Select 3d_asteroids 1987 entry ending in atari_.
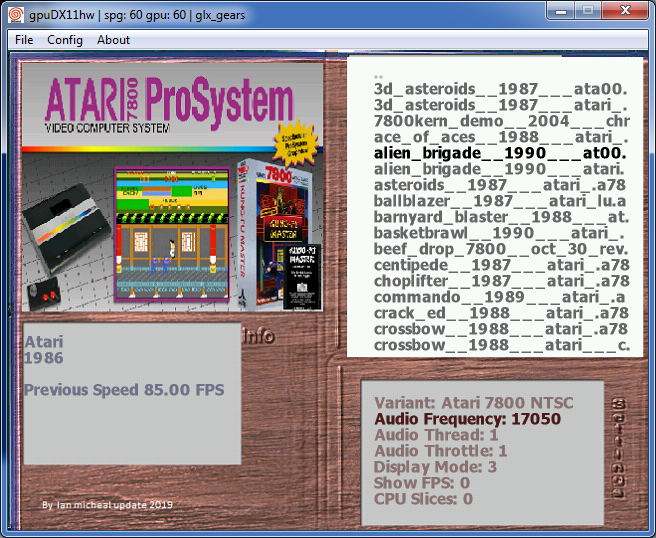 [x=501, y=105]
